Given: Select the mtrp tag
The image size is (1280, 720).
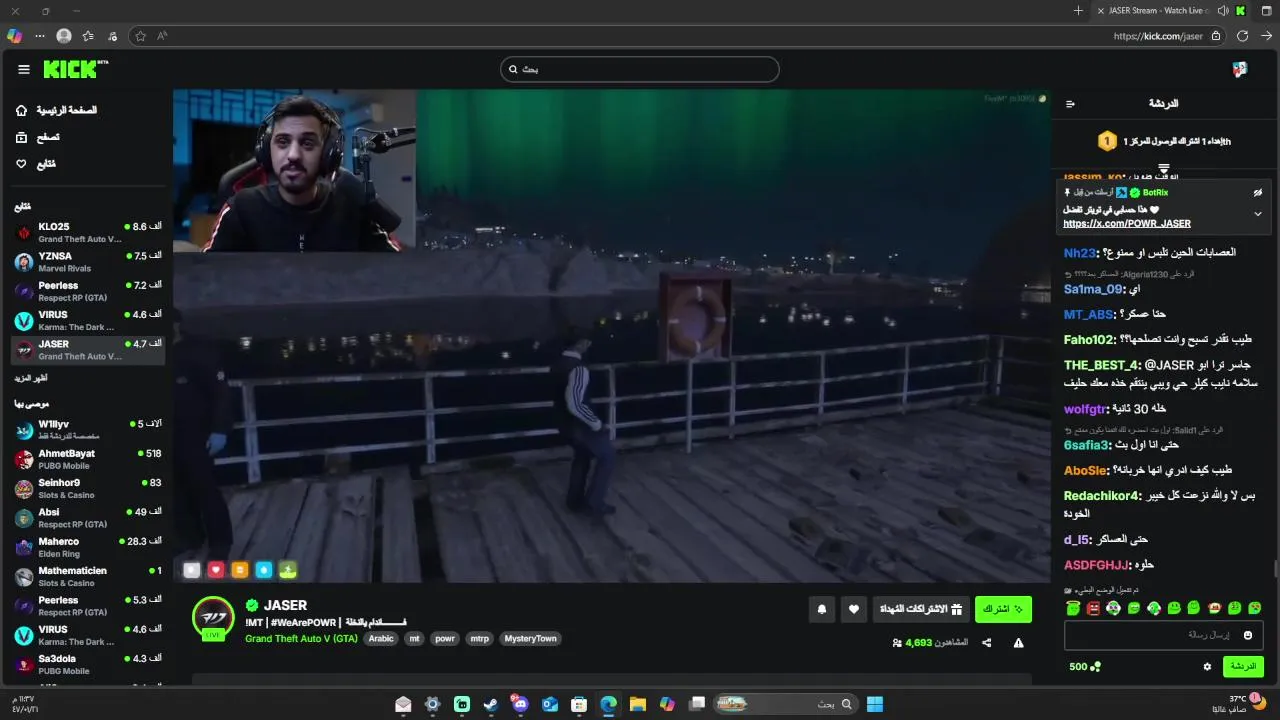Looking at the screenshot, I should [480, 639].
